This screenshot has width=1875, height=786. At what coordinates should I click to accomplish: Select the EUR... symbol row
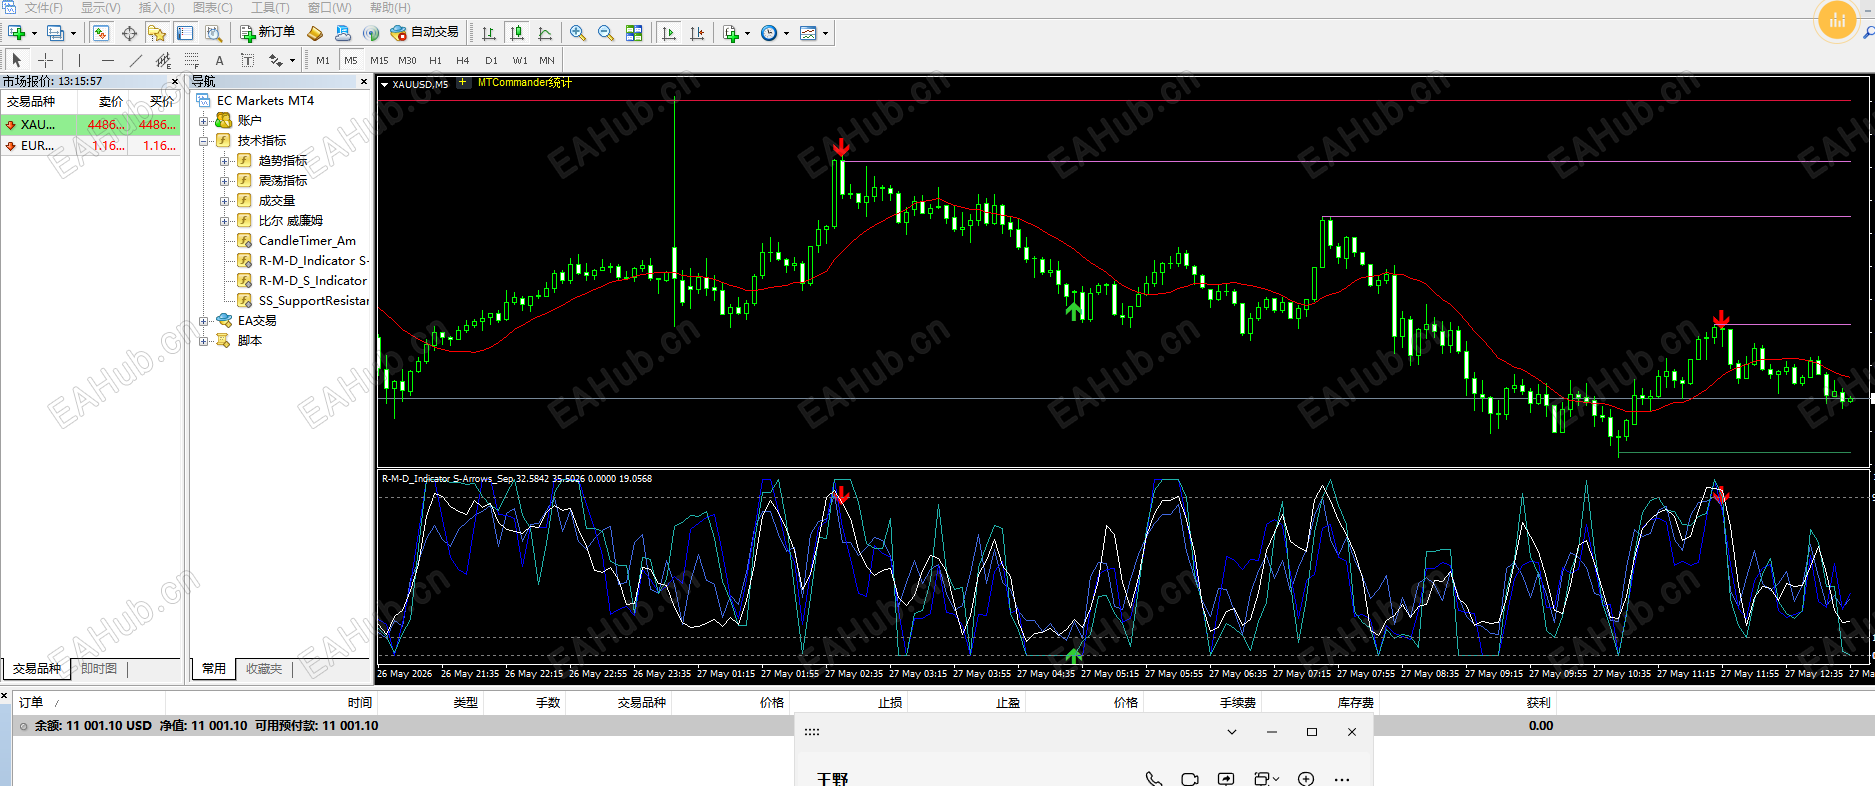point(91,146)
